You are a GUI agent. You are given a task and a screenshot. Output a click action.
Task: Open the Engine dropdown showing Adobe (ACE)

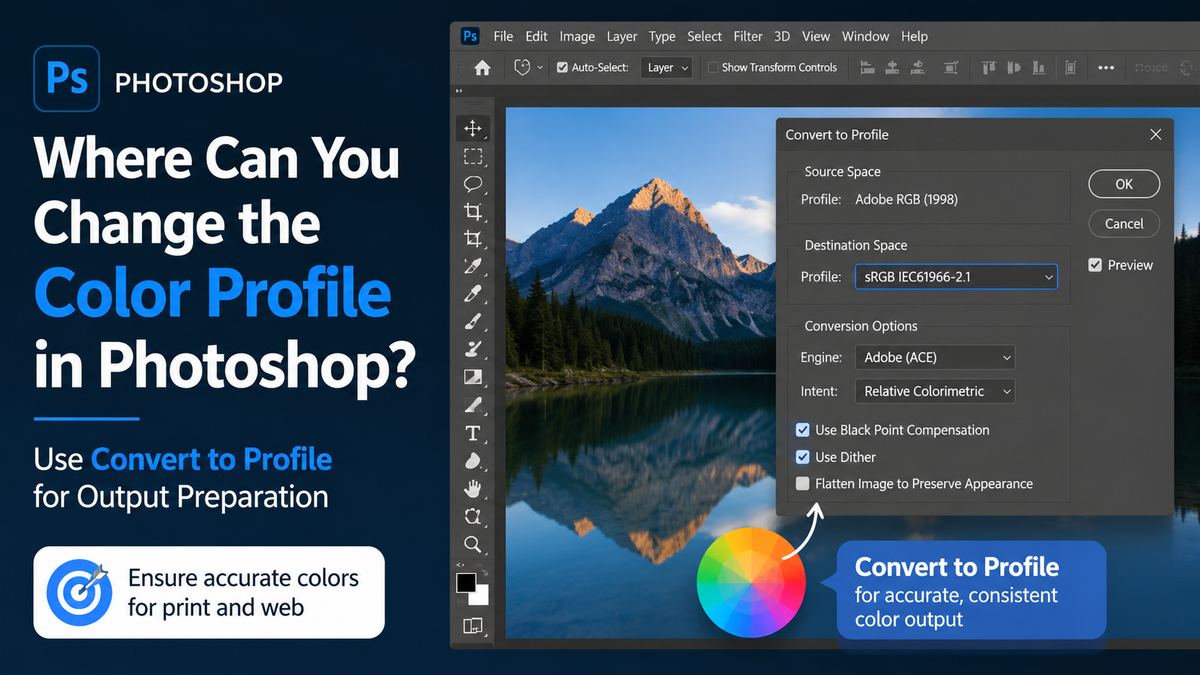pyautogui.click(x=935, y=357)
